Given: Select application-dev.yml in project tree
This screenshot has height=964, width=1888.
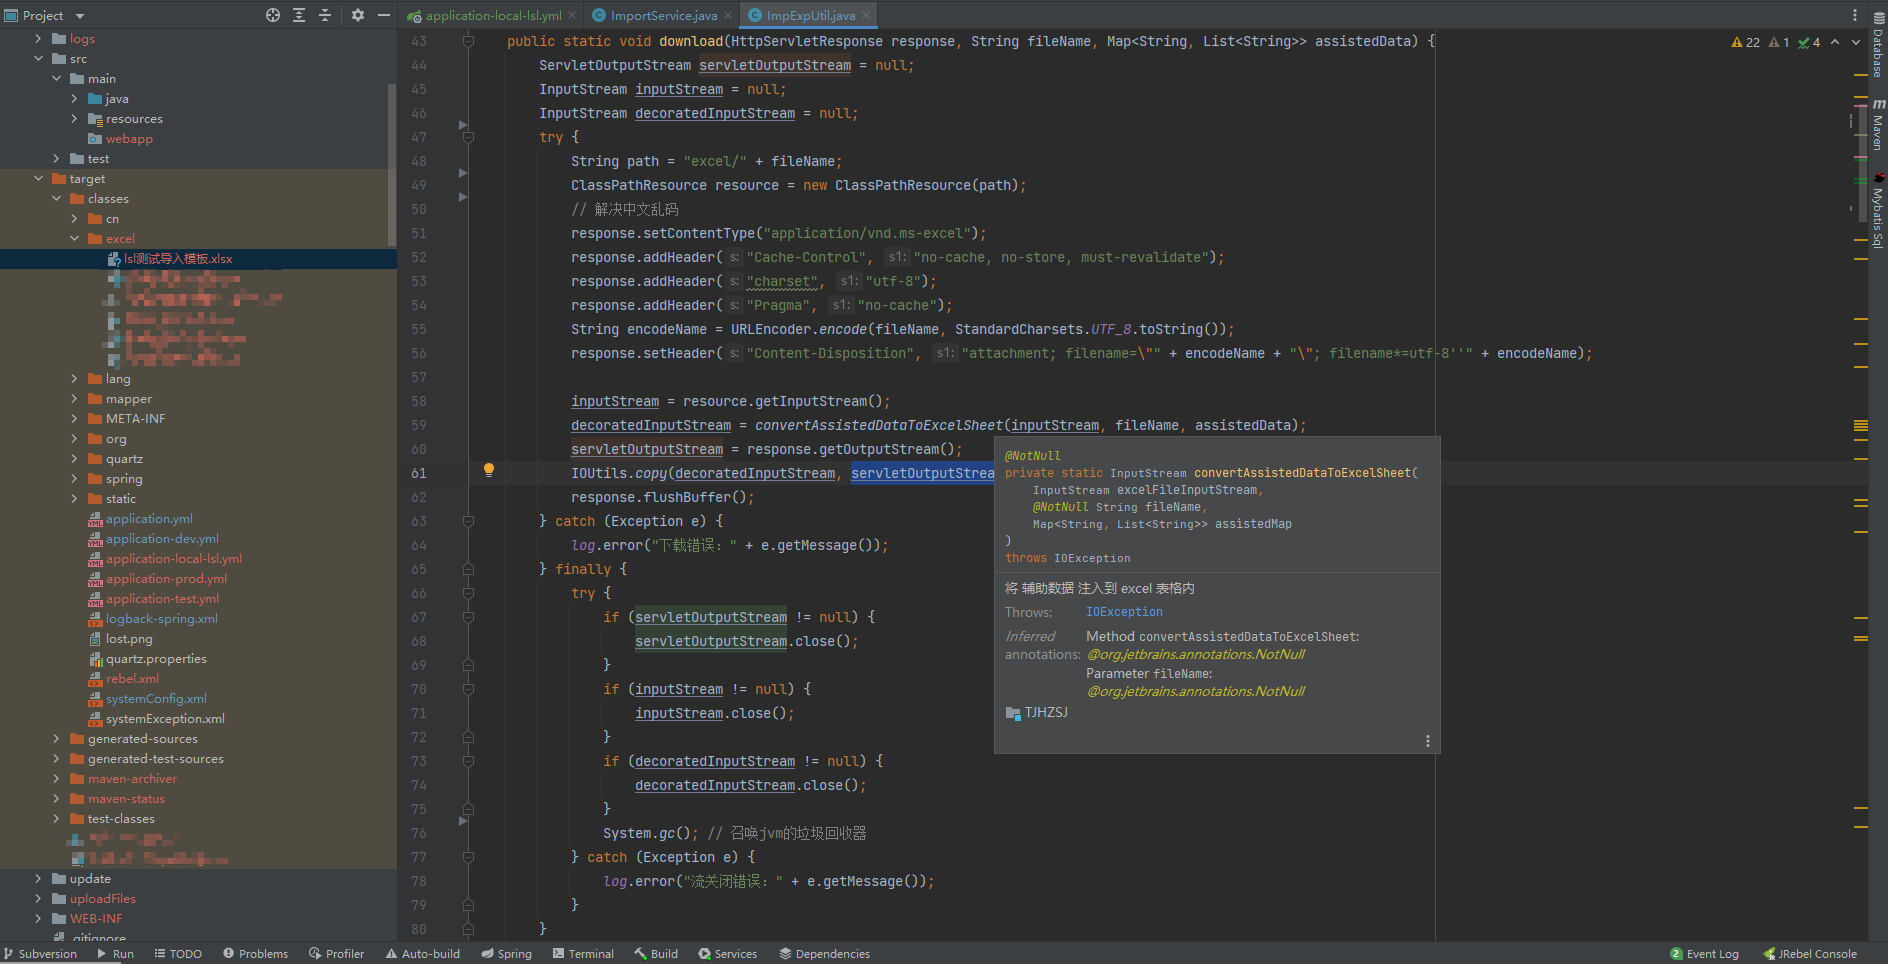Looking at the screenshot, I should click(x=162, y=539).
